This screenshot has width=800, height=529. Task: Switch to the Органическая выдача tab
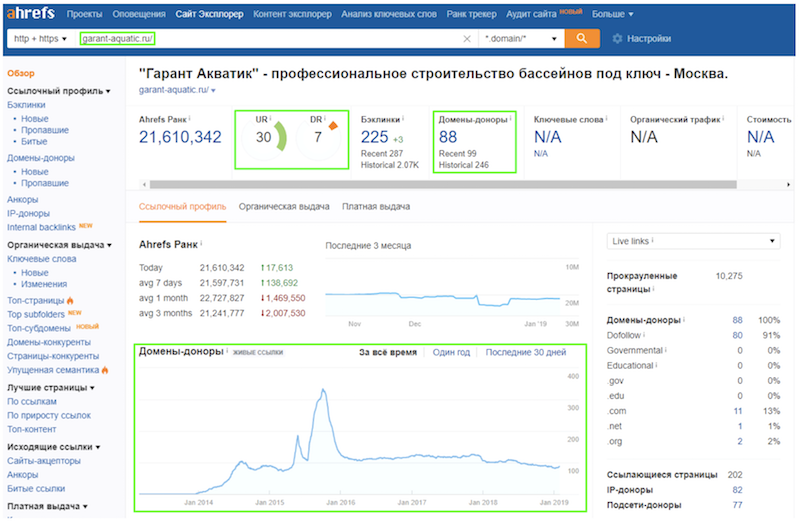pyautogui.click(x=284, y=207)
